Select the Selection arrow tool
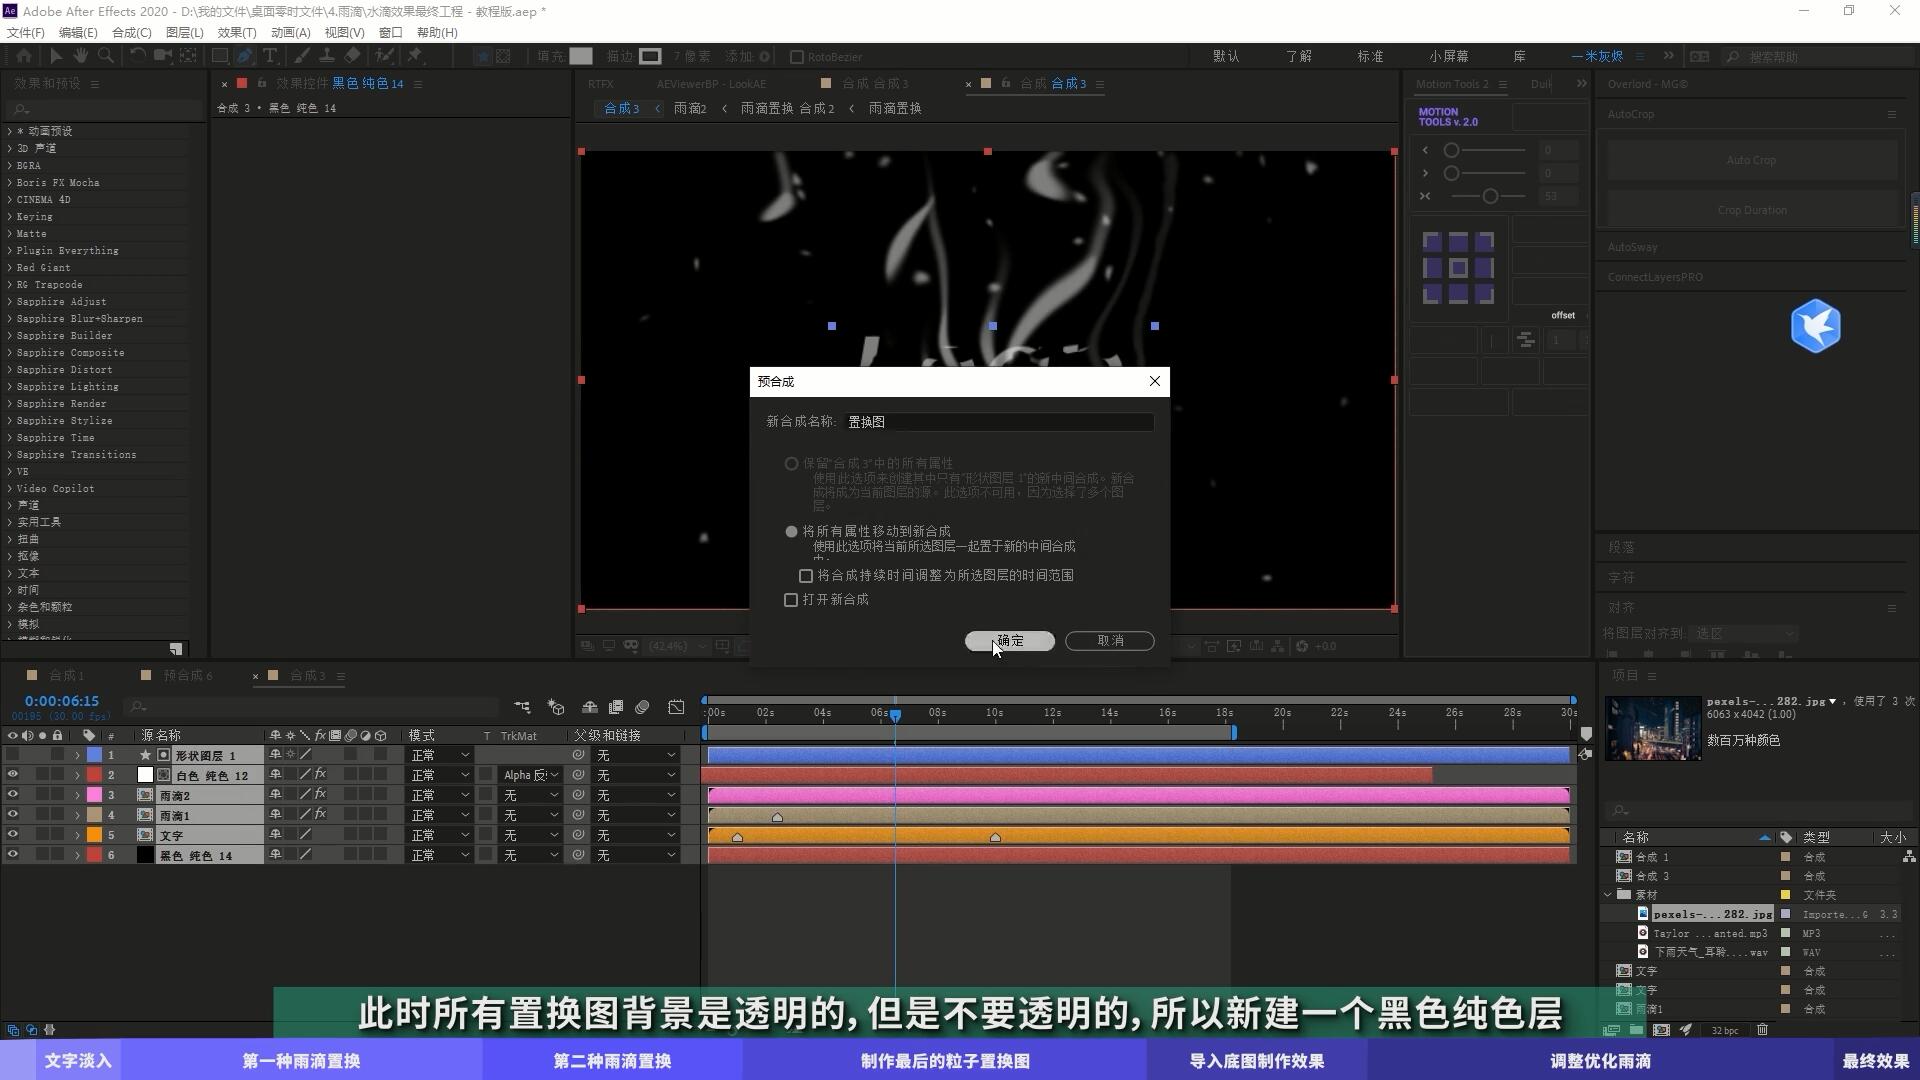The image size is (1920, 1080). point(56,56)
